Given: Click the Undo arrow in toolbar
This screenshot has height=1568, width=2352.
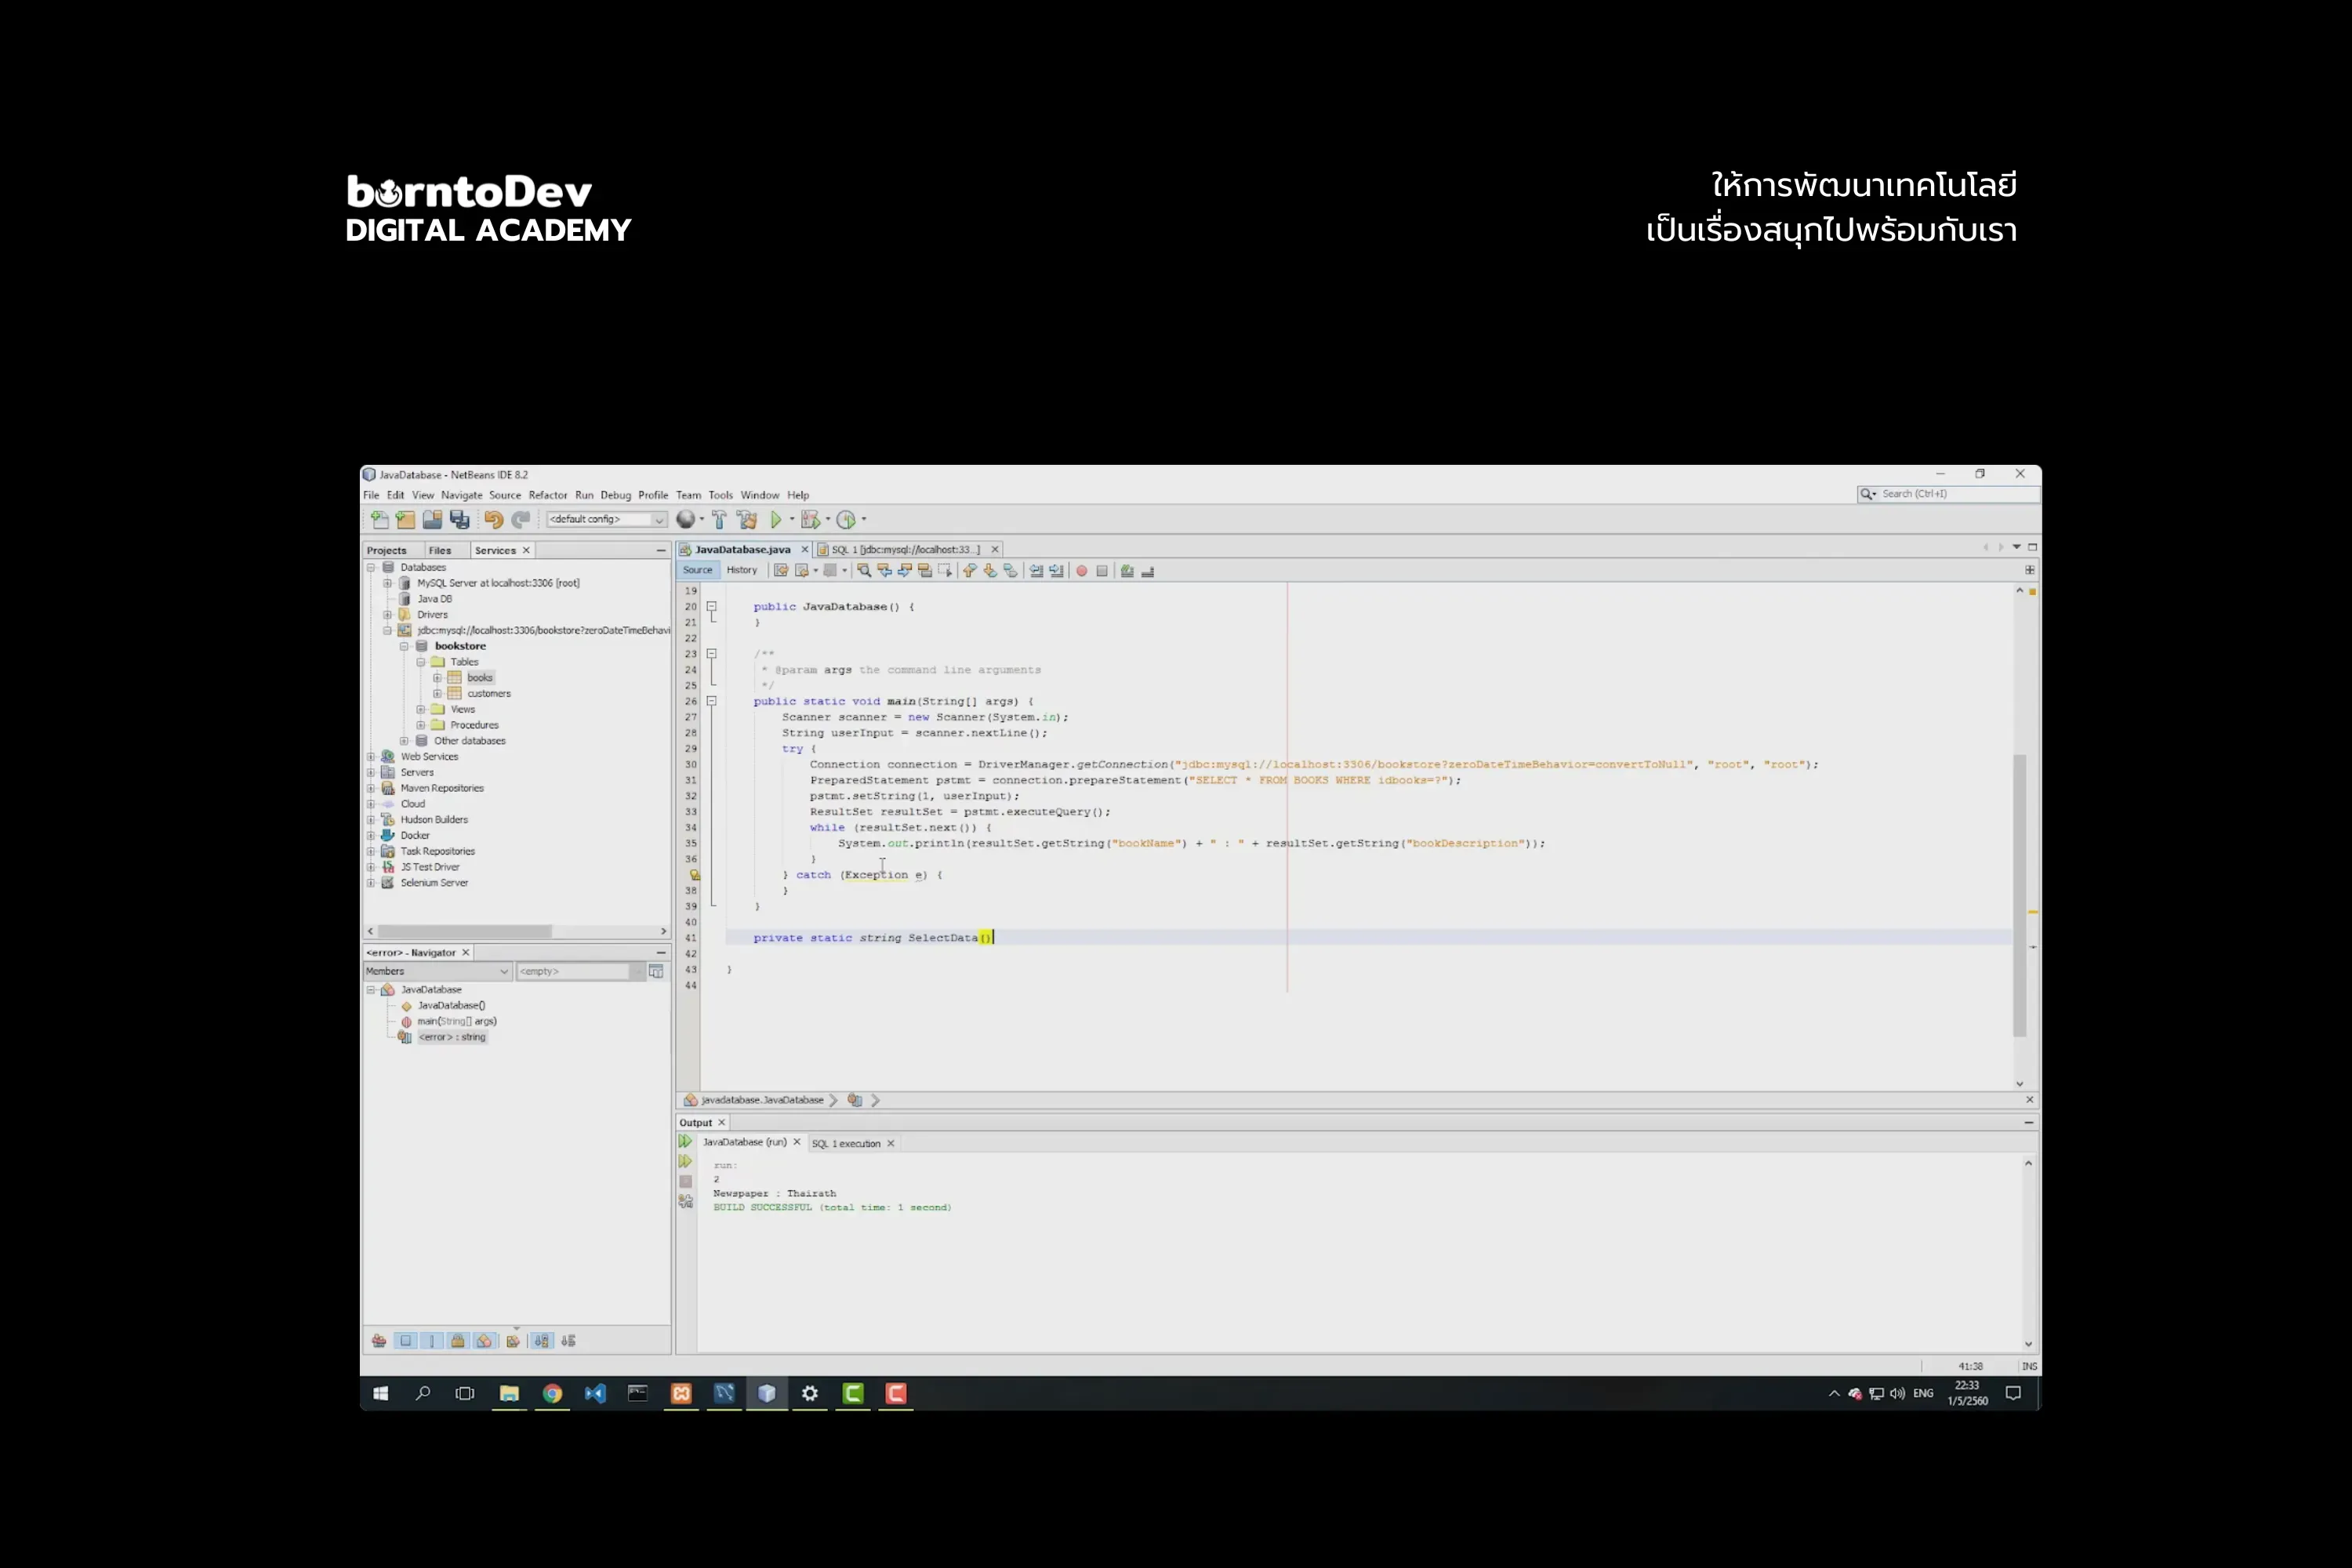Looking at the screenshot, I should tap(493, 520).
